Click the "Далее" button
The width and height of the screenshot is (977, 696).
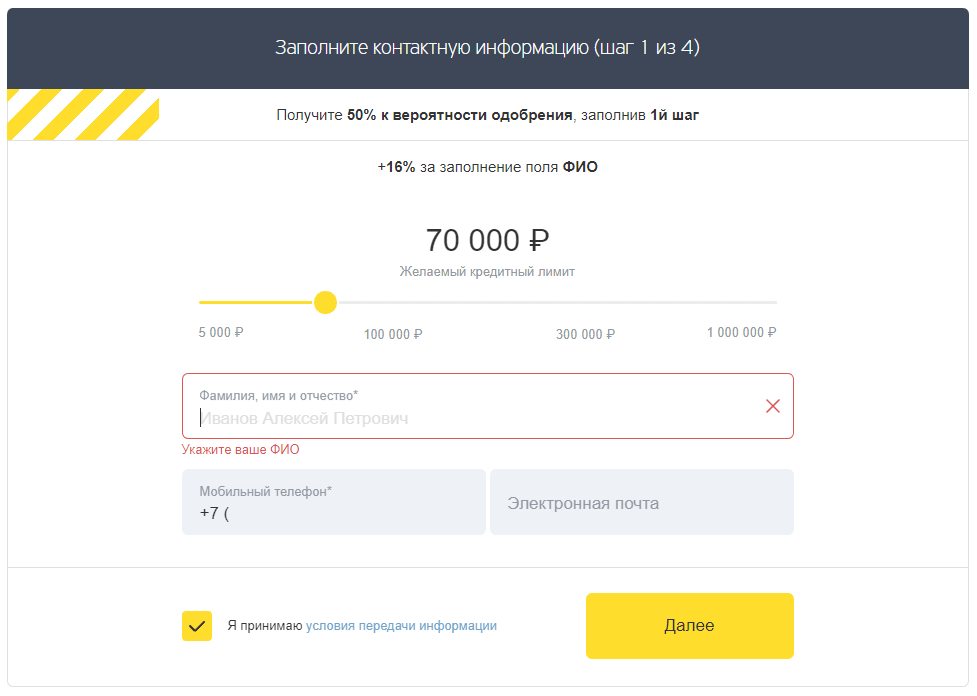tap(689, 626)
